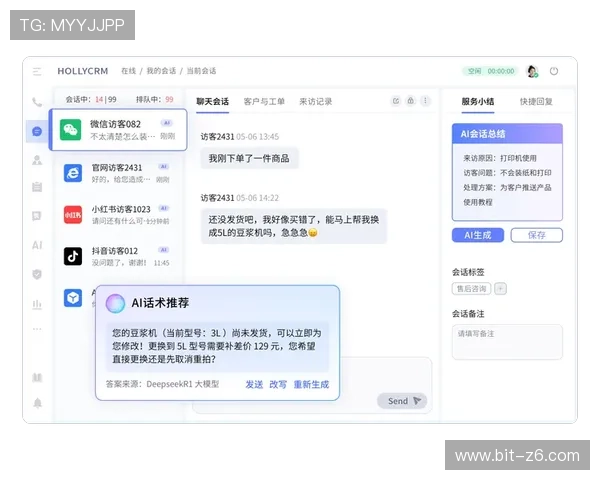Click the message 我刚下单了一件商品
The height and width of the screenshot is (480, 600).
pyautogui.click(x=249, y=158)
